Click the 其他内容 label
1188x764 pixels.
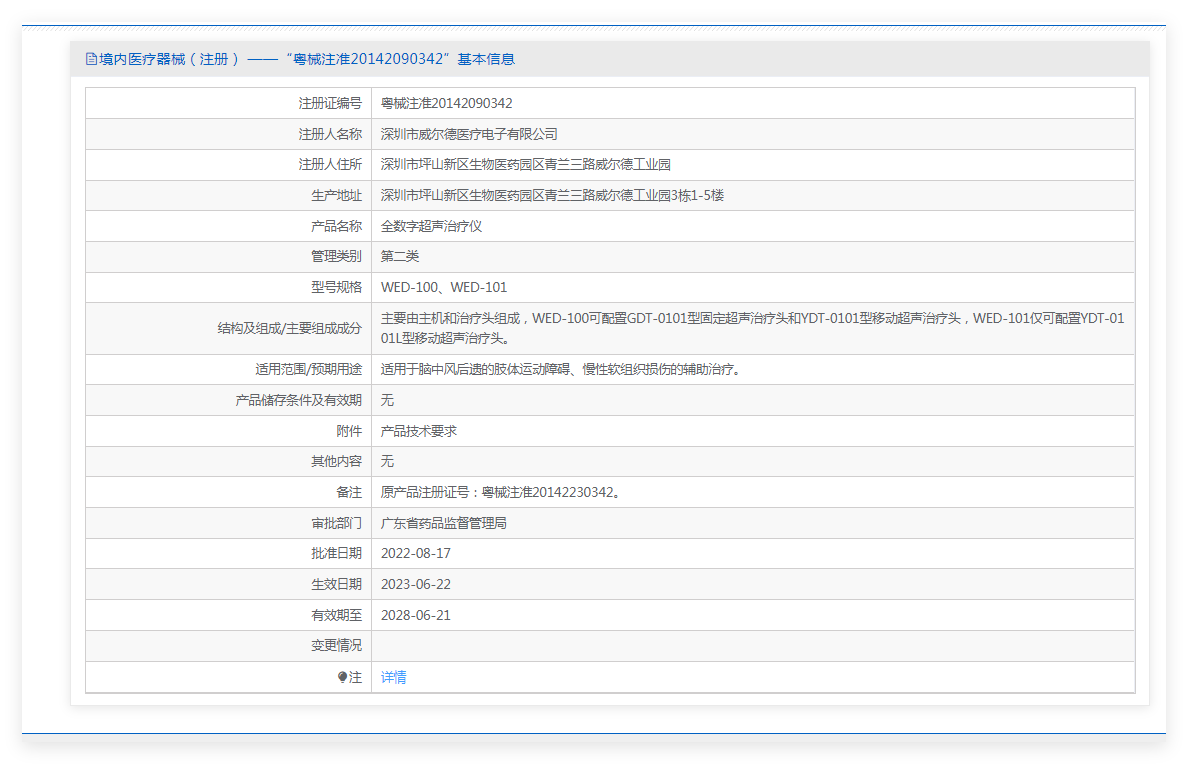pyautogui.click(x=336, y=462)
